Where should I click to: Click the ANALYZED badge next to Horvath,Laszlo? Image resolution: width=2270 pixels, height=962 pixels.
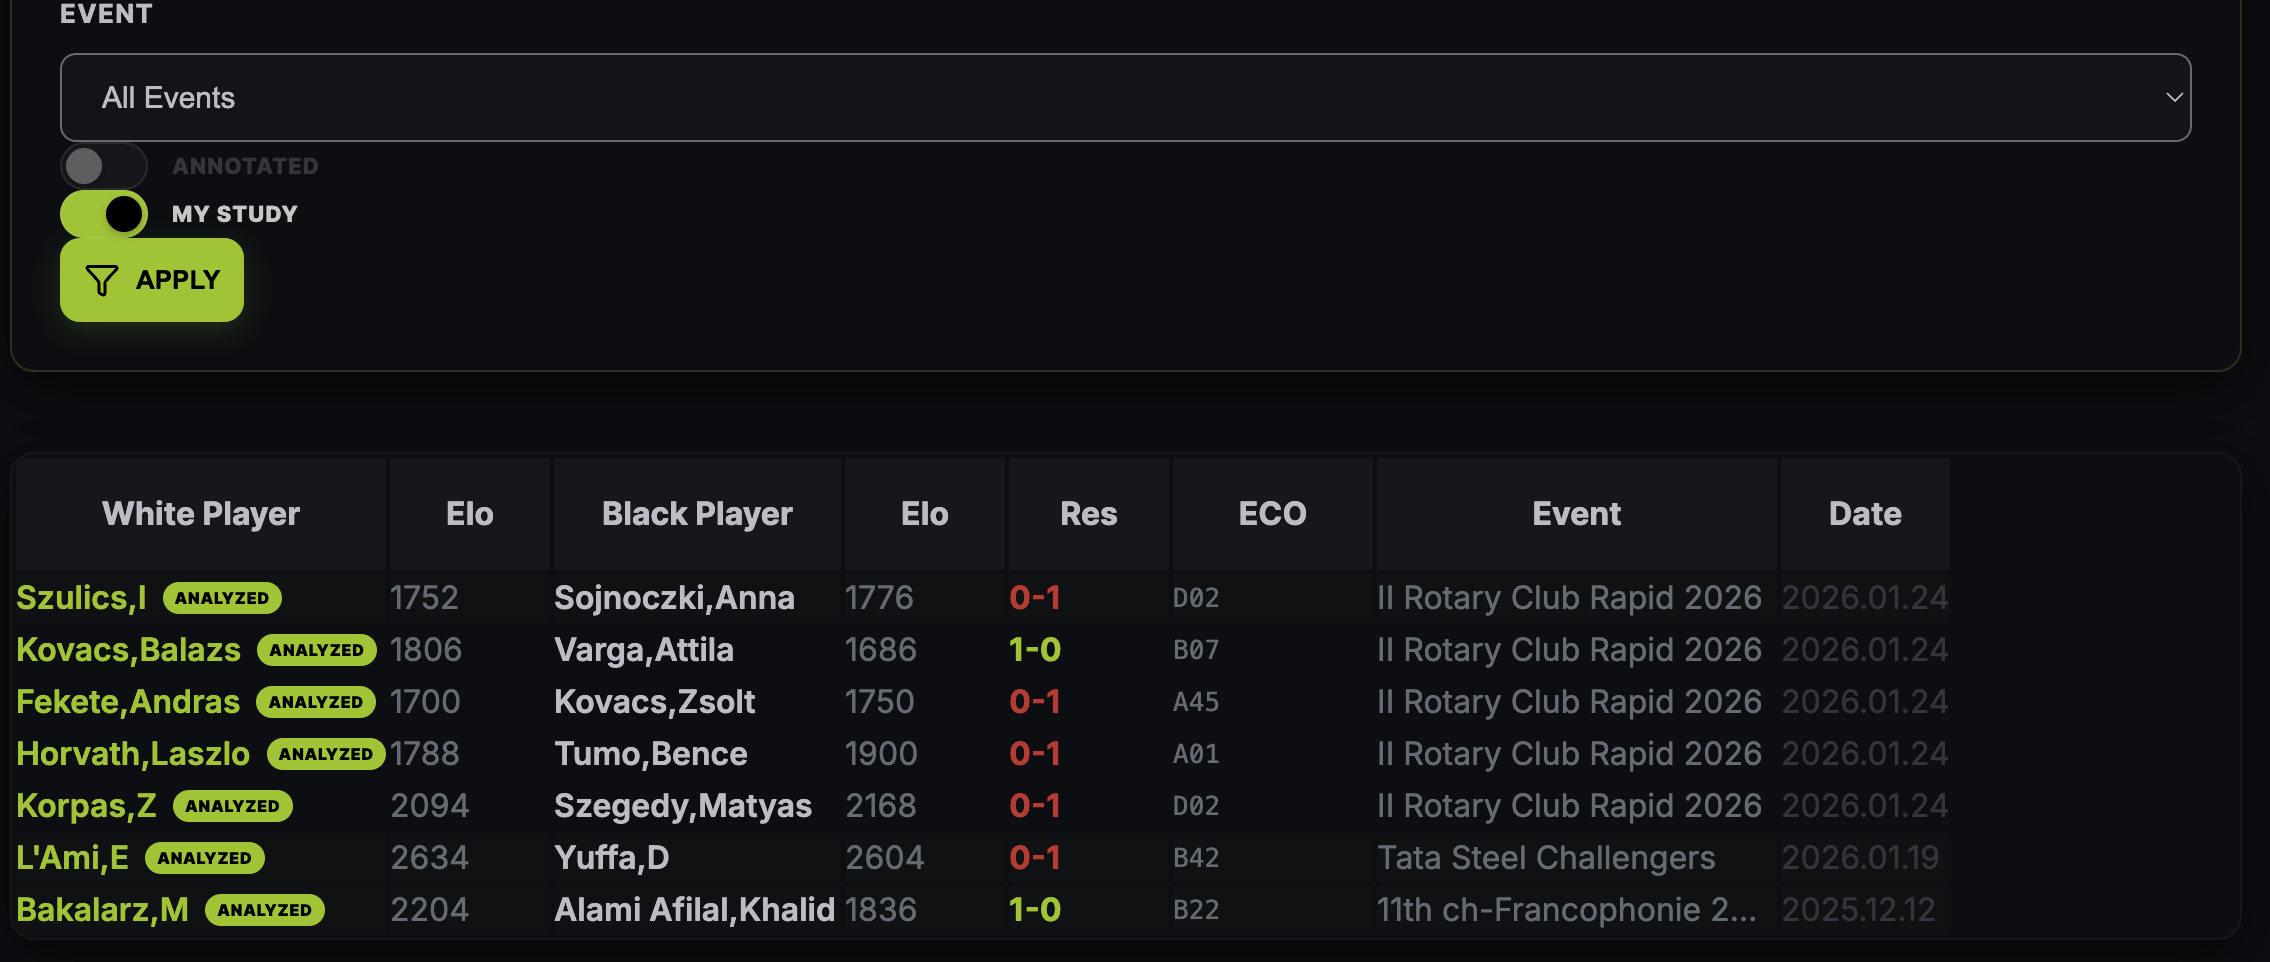pos(326,754)
